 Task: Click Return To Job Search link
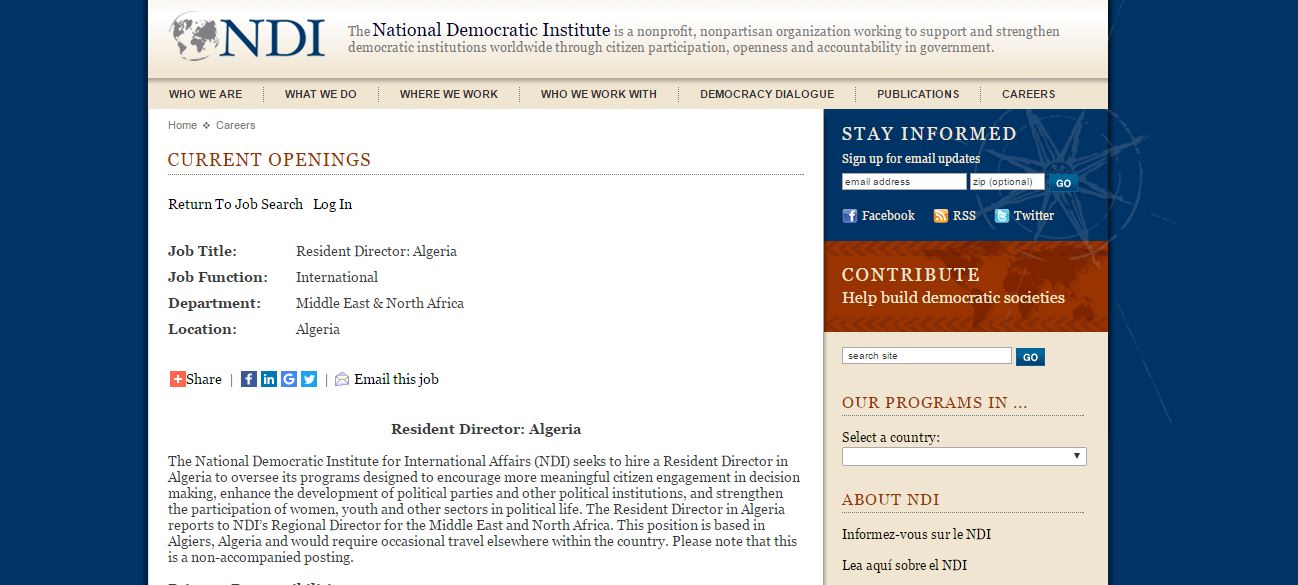pyautogui.click(x=235, y=204)
